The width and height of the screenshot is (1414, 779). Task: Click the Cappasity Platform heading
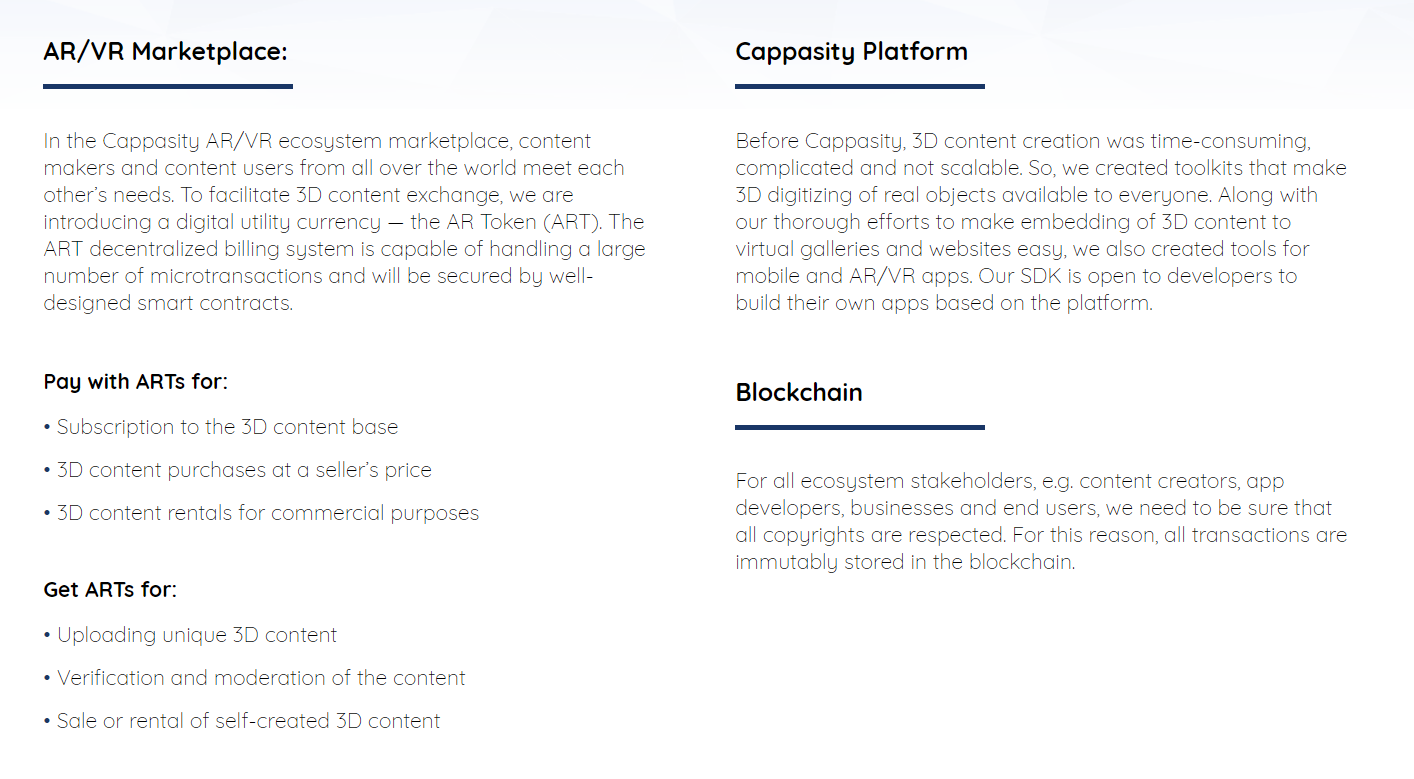pos(851,51)
